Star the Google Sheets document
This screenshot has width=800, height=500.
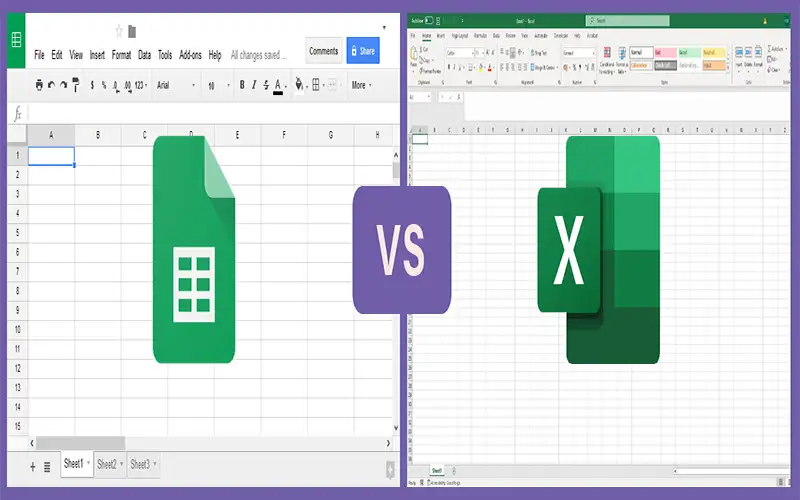pyautogui.click(x=119, y=31)
